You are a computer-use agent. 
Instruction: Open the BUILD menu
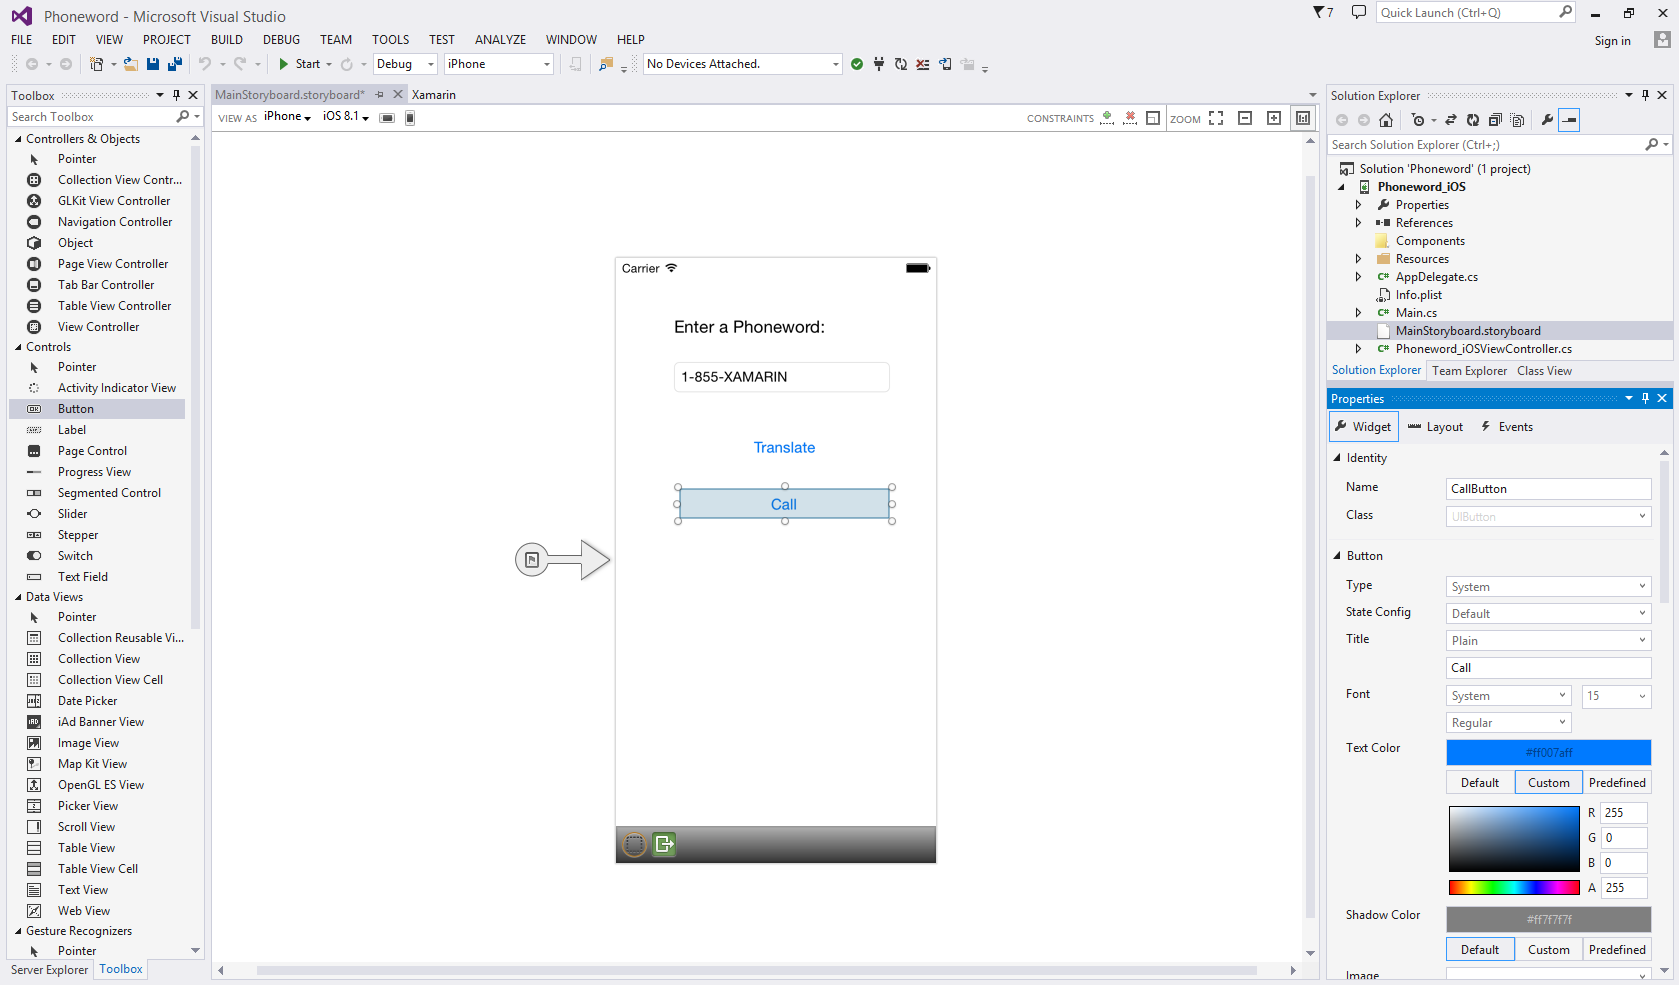tap(226, 40)
